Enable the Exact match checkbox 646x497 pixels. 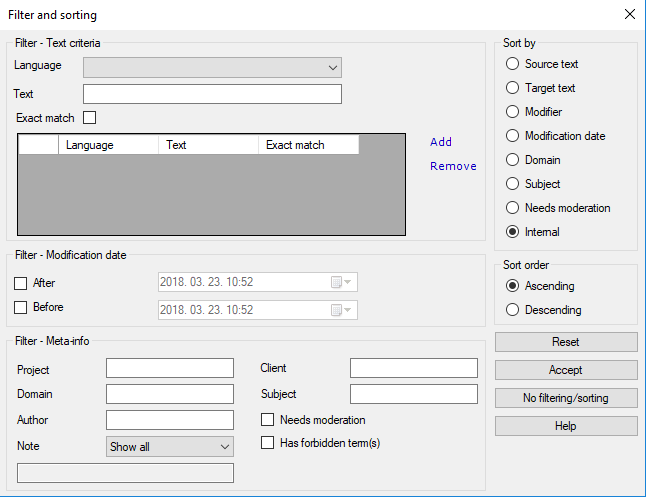[x=90, y=118]
